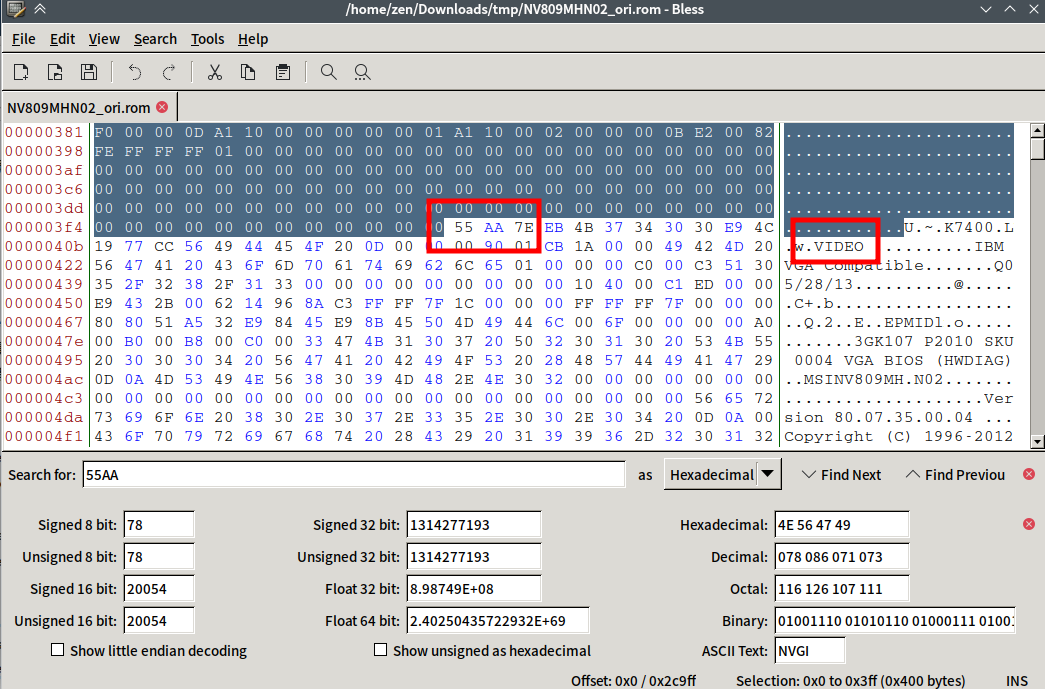Open the Tools menu
This screenshot has height=689, width=1045.
[208, 39]
